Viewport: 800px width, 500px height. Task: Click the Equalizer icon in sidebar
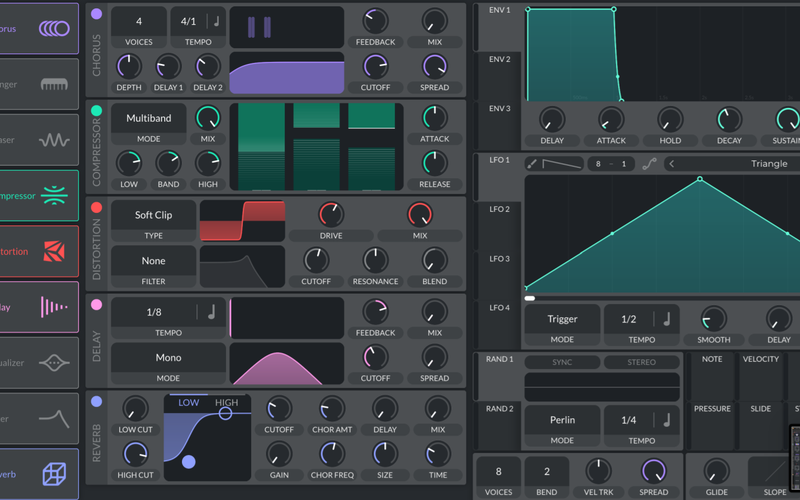54,364
